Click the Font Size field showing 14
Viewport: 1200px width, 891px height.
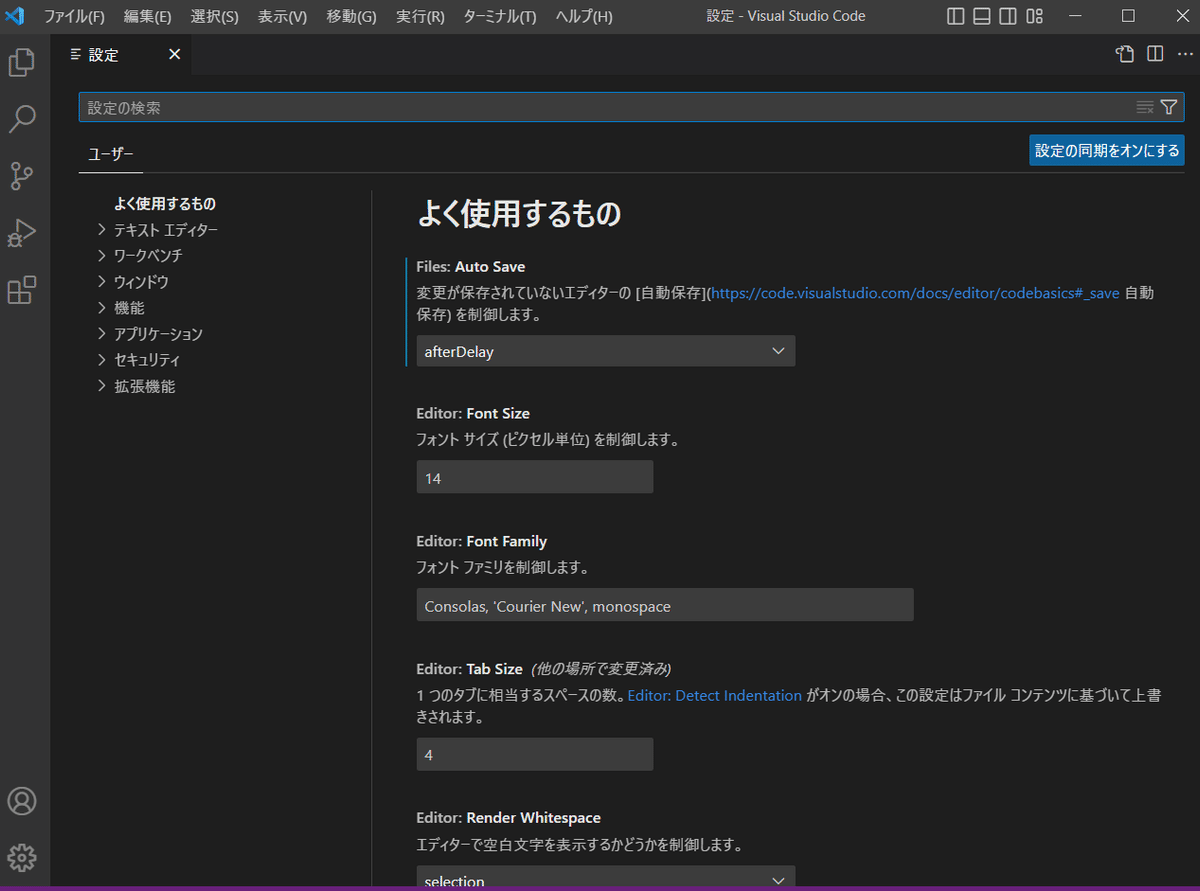tap(535, 477)
